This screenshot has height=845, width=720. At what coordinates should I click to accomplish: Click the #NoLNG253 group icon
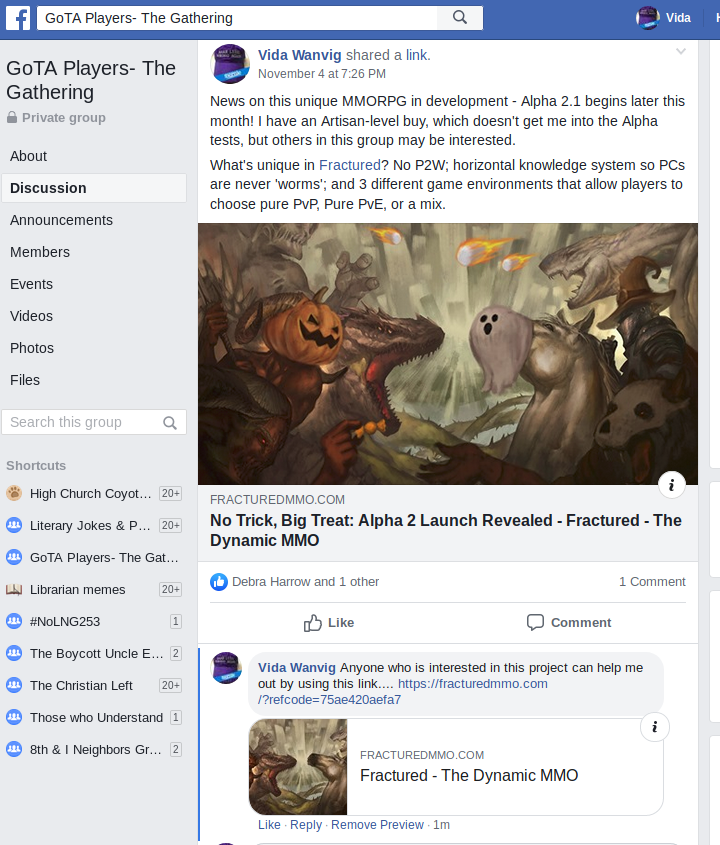tap(14, 621)
